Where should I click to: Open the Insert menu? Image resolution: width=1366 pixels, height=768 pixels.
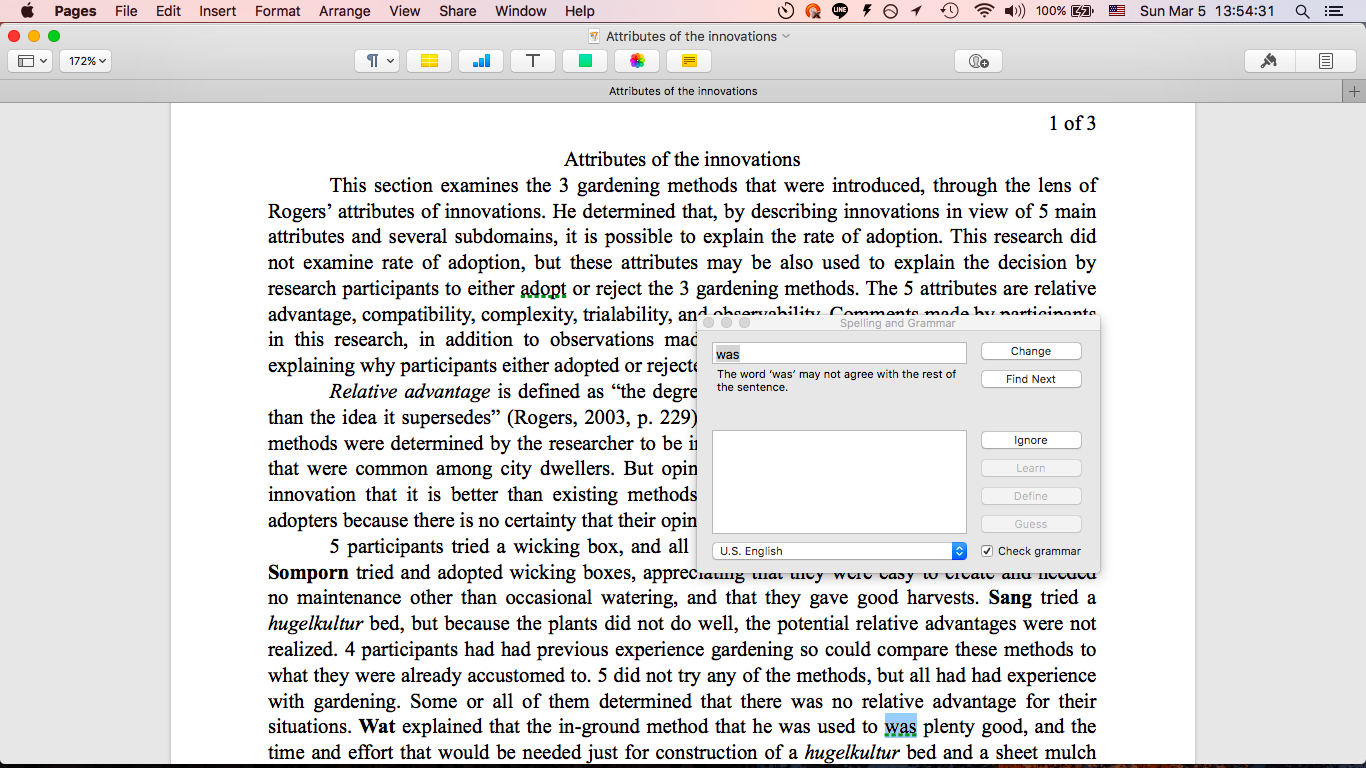pos(218,11)
